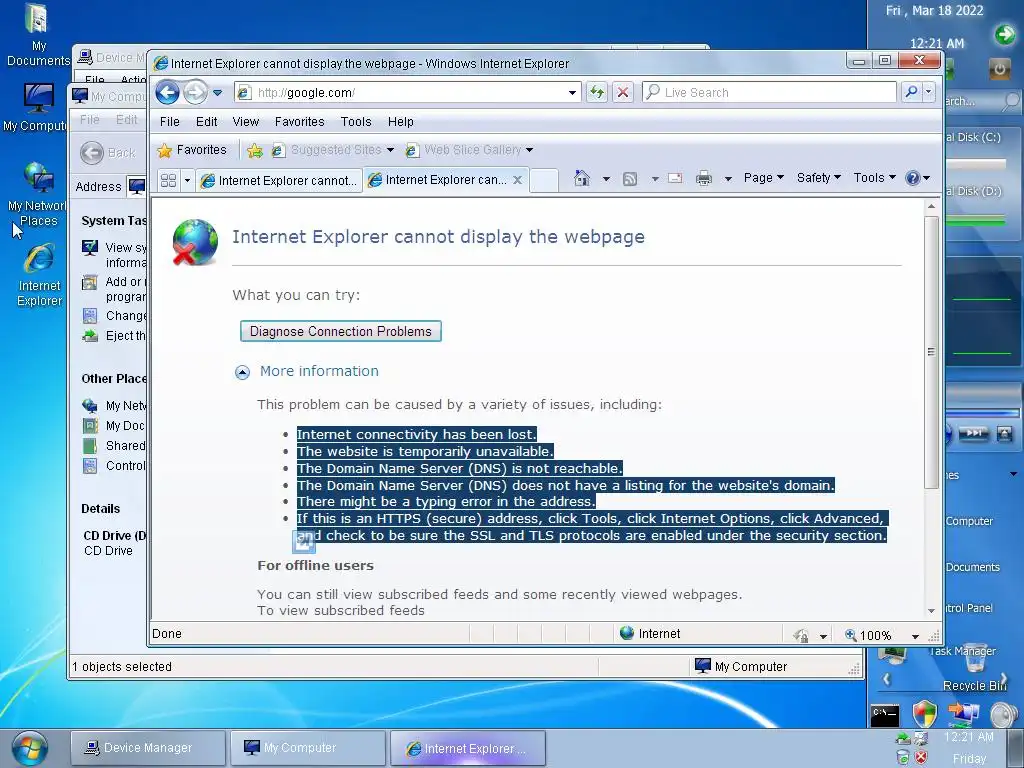Open the View menu in Internet Explorer
The width and height of the screenshot is (1024, 768).
pos(246,121)
